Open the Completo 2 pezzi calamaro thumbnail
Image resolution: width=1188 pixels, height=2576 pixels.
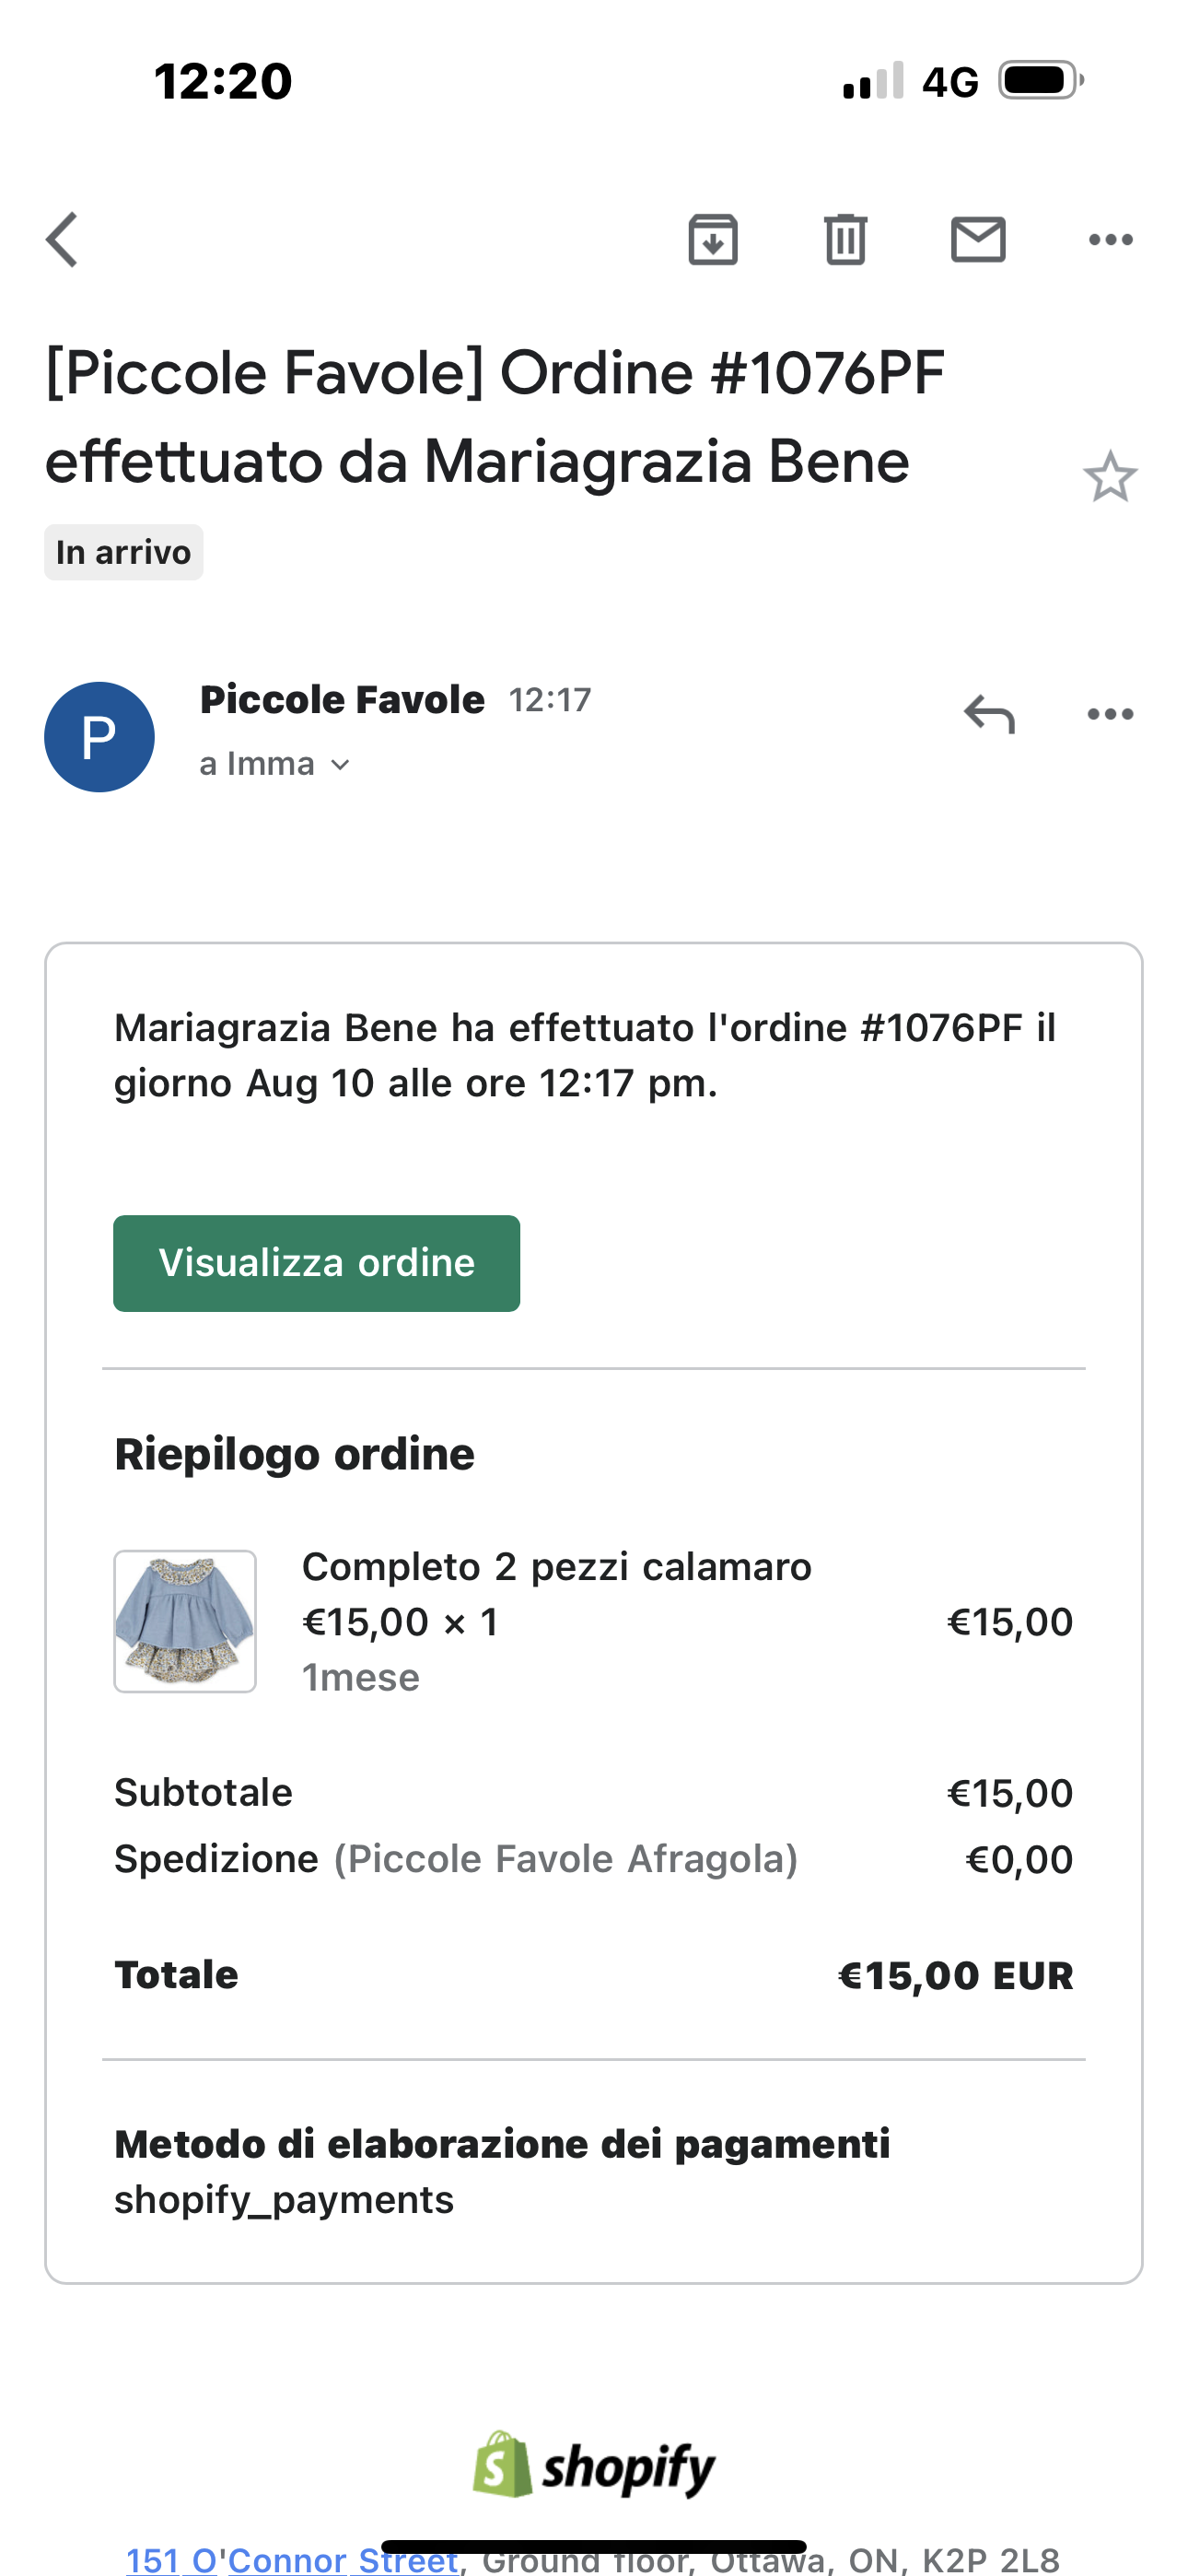185,1621
